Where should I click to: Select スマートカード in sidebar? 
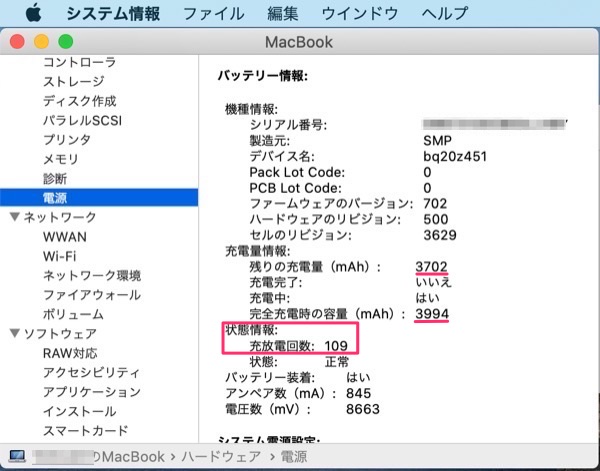pos(86,430)
